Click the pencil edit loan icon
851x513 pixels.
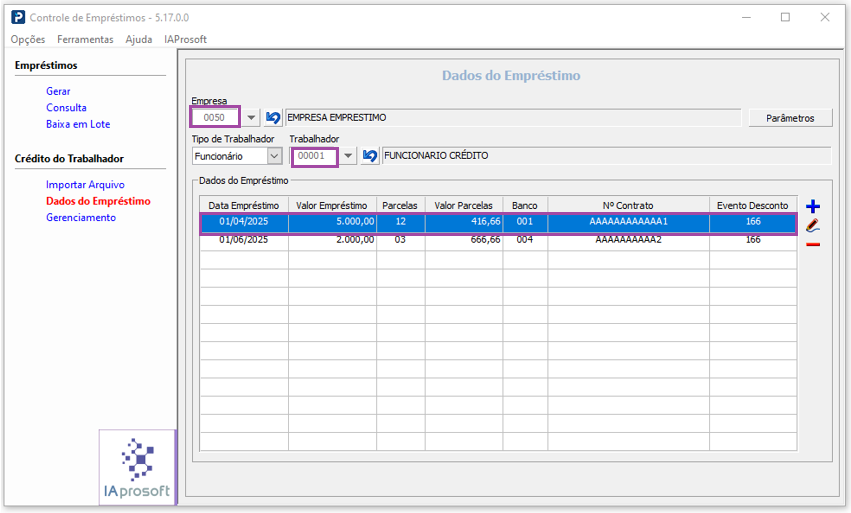tap(812, 225)
